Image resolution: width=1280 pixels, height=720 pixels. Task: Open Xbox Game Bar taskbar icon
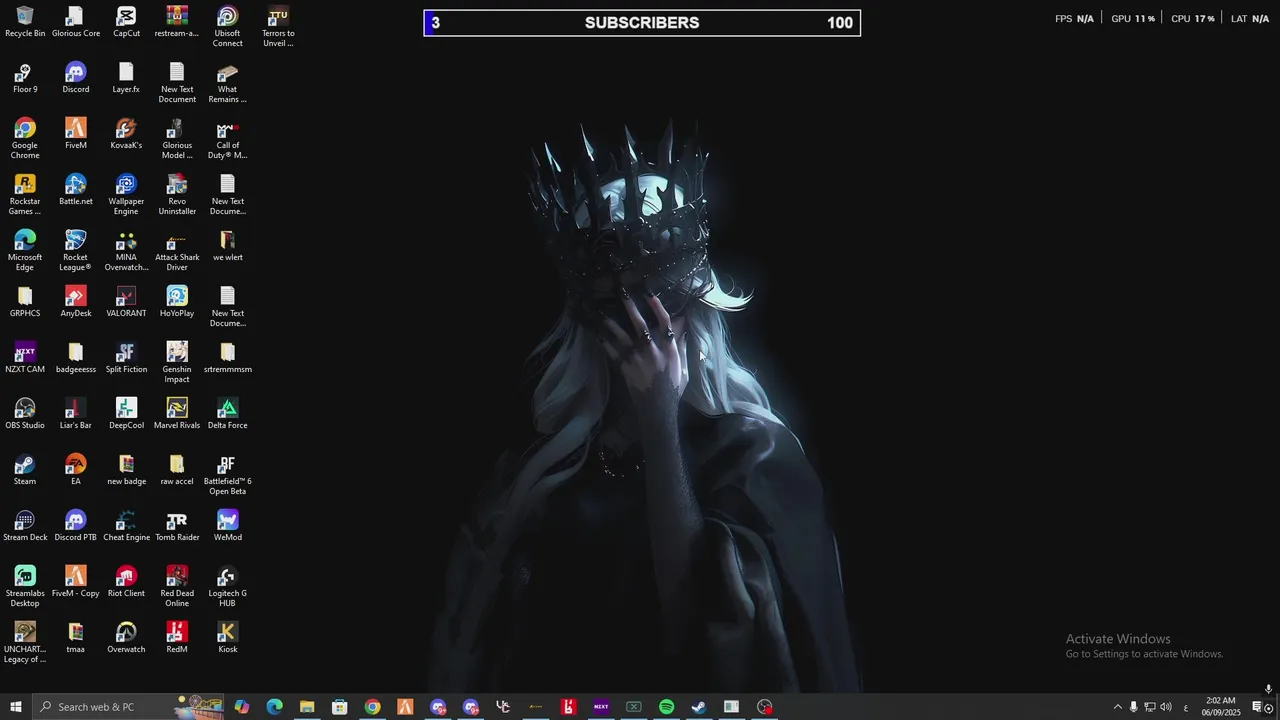633,707
